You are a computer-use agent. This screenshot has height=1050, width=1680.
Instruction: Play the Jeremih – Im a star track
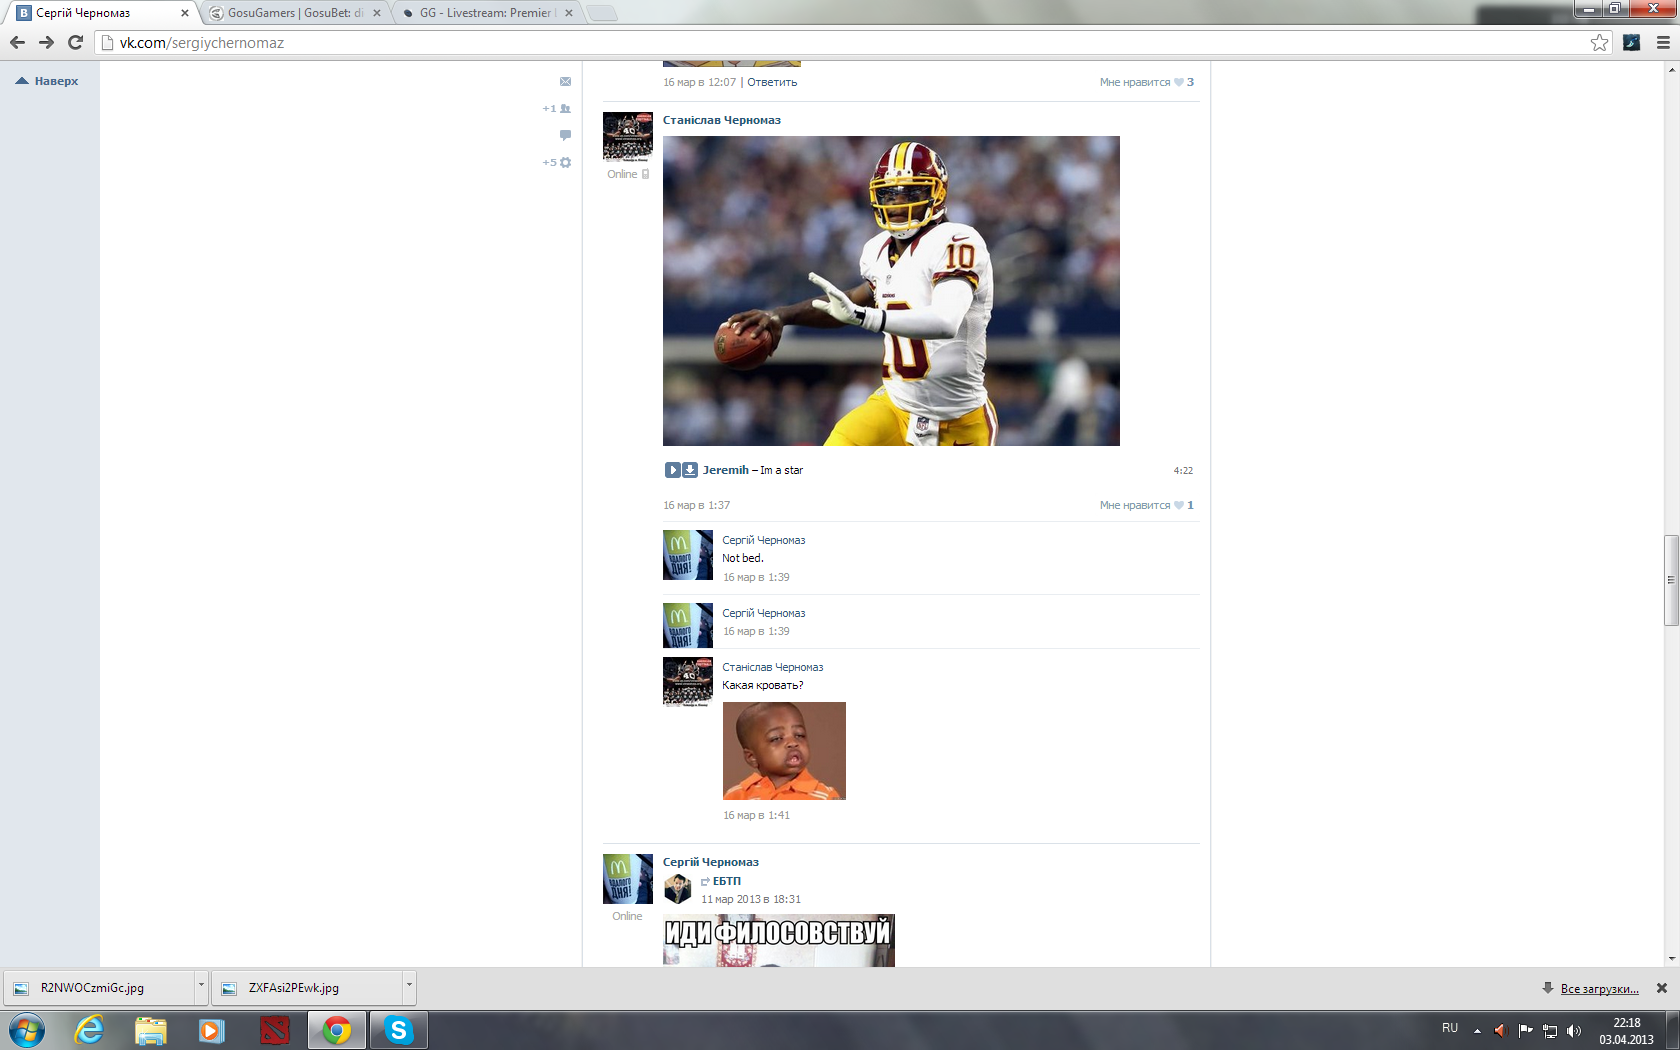[x=672, y=470]
